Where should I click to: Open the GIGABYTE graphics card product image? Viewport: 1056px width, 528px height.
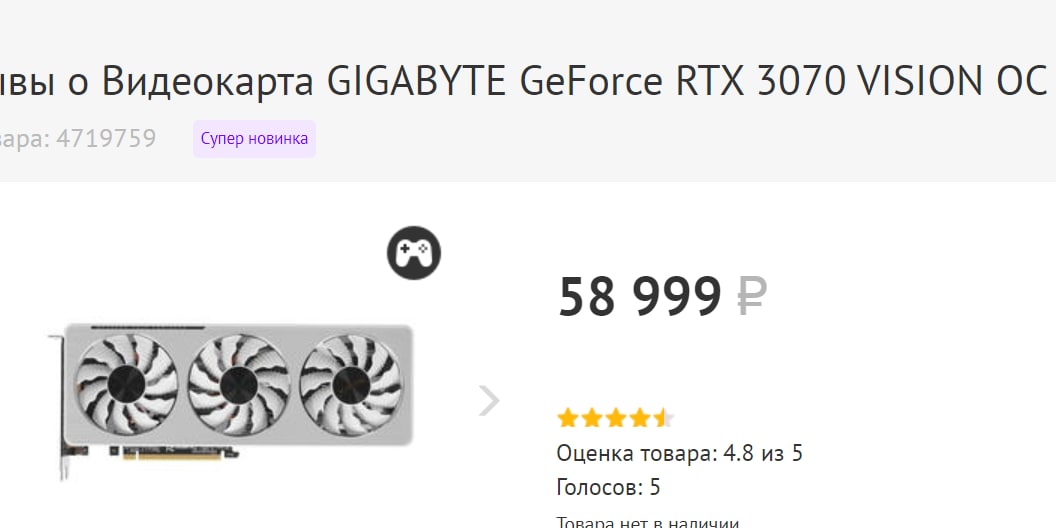tap(232, 398)
